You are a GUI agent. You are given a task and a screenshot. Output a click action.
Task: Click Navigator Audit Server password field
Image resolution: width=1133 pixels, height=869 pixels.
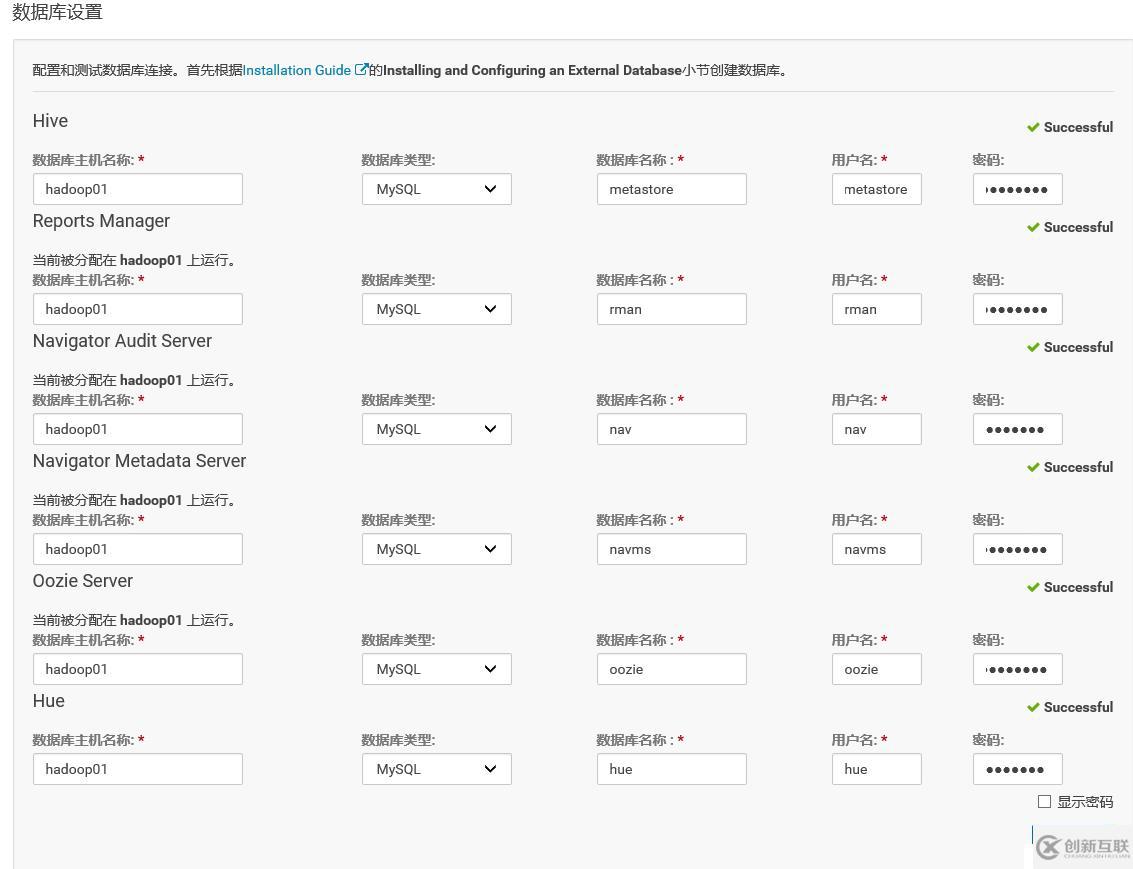1017,429
